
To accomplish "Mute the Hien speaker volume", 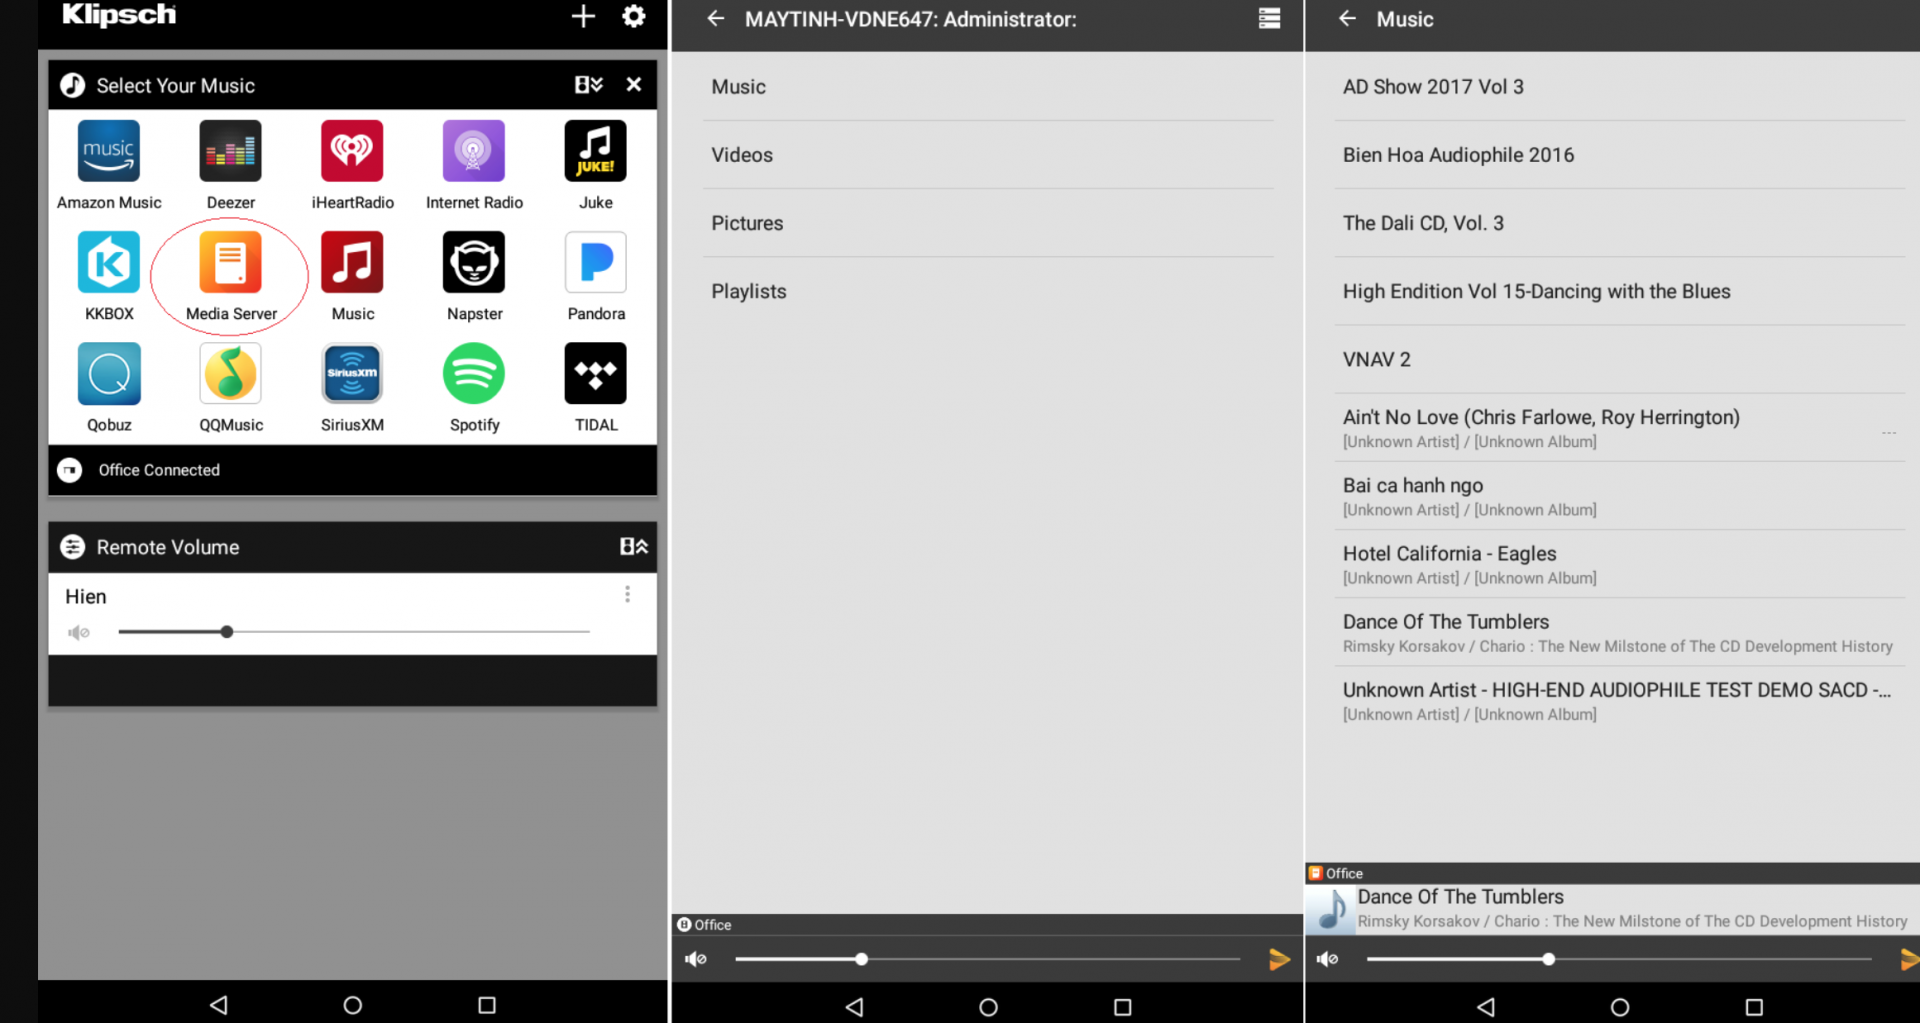I will [79, 632].
